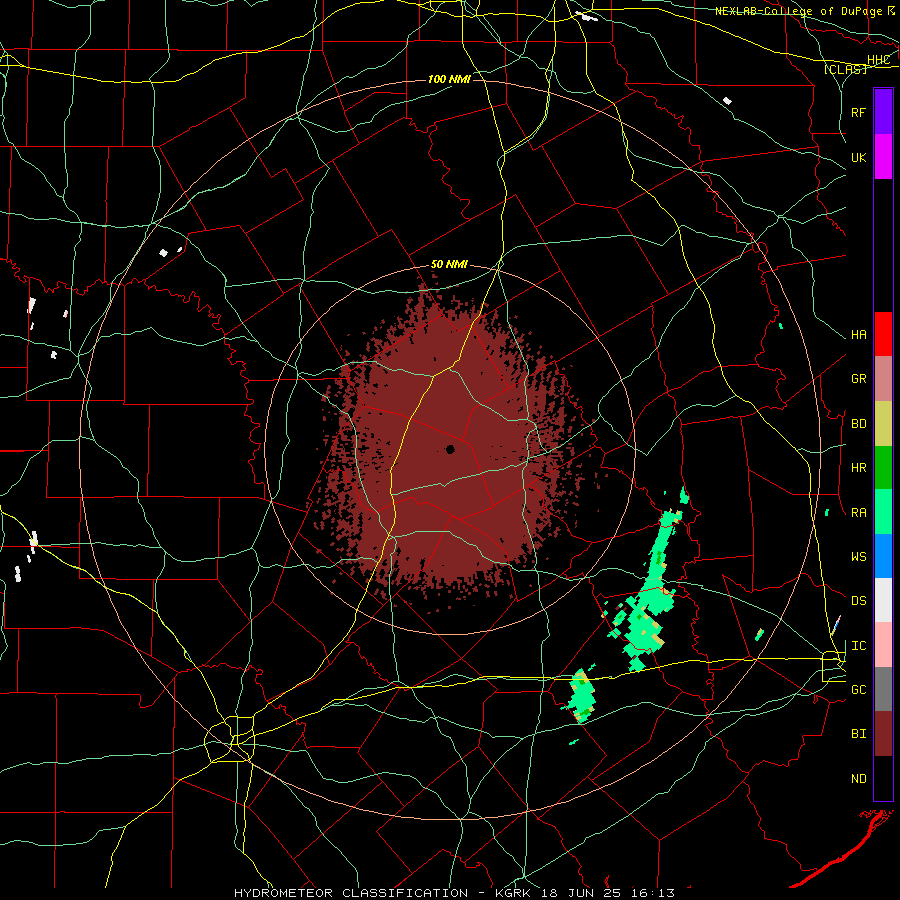Click the RA light green legend swatch
The image size is (900, 900).
click(x=883, y=512)
